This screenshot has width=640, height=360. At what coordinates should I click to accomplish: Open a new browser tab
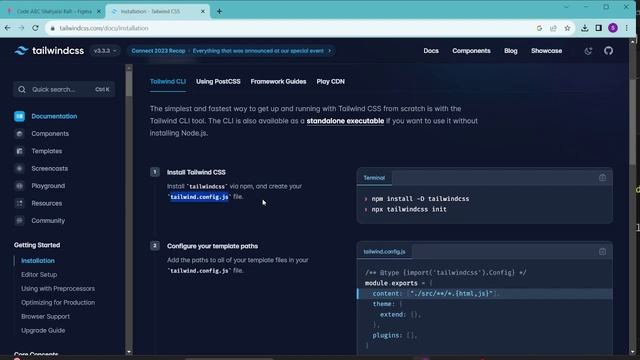[x=219, y=11]
